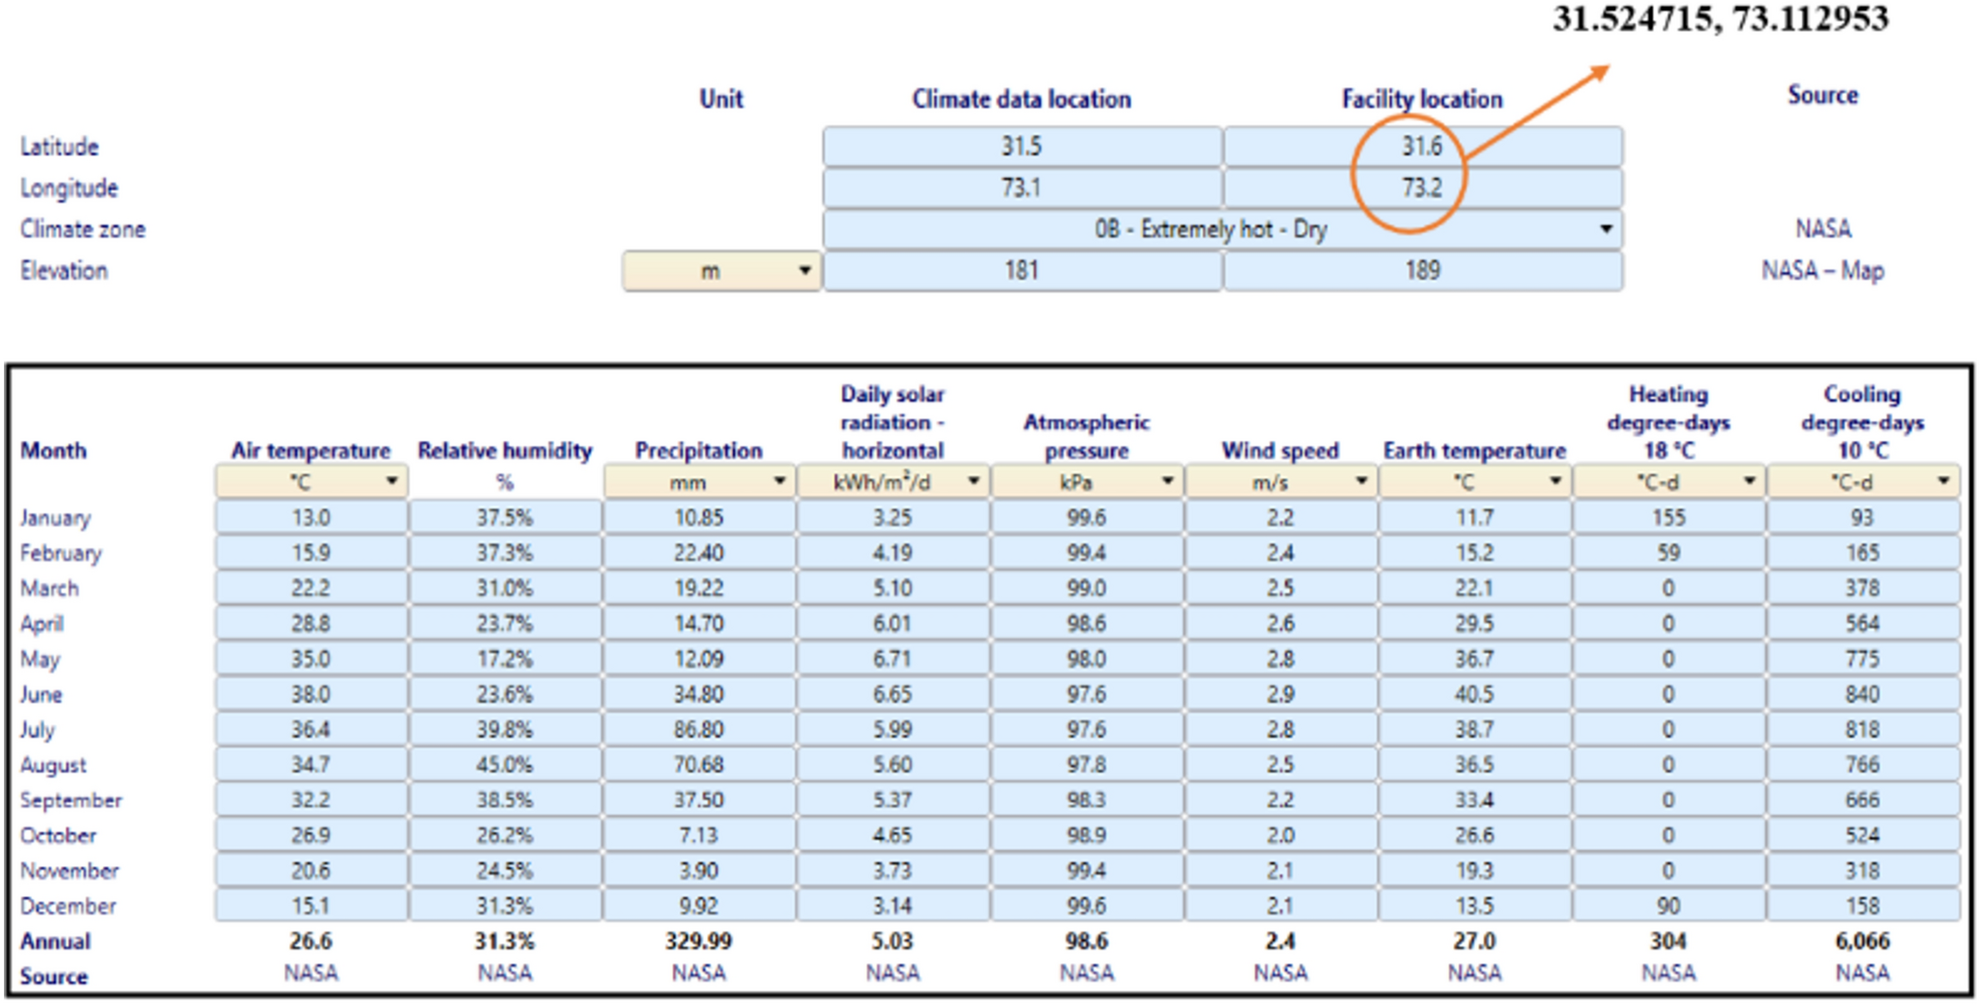Click the Facility location latitude field 31.6
This screenshot has width=1980, height=1006.
point(1423,146)
